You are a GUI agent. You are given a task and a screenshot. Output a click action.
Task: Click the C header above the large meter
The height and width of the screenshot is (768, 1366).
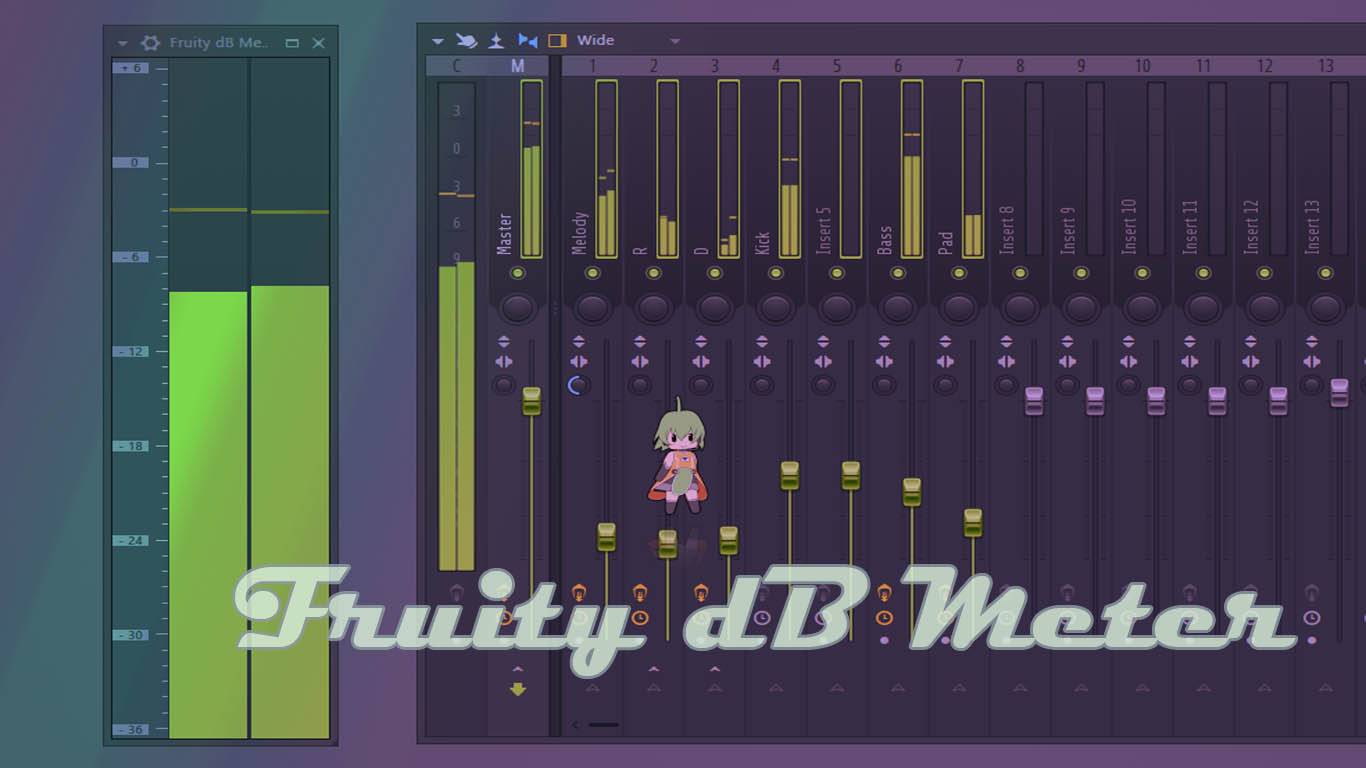click(457, 67)
